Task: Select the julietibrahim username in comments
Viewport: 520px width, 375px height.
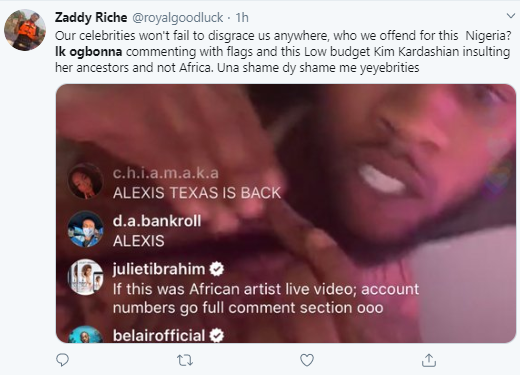Action: tap(159, 269)
